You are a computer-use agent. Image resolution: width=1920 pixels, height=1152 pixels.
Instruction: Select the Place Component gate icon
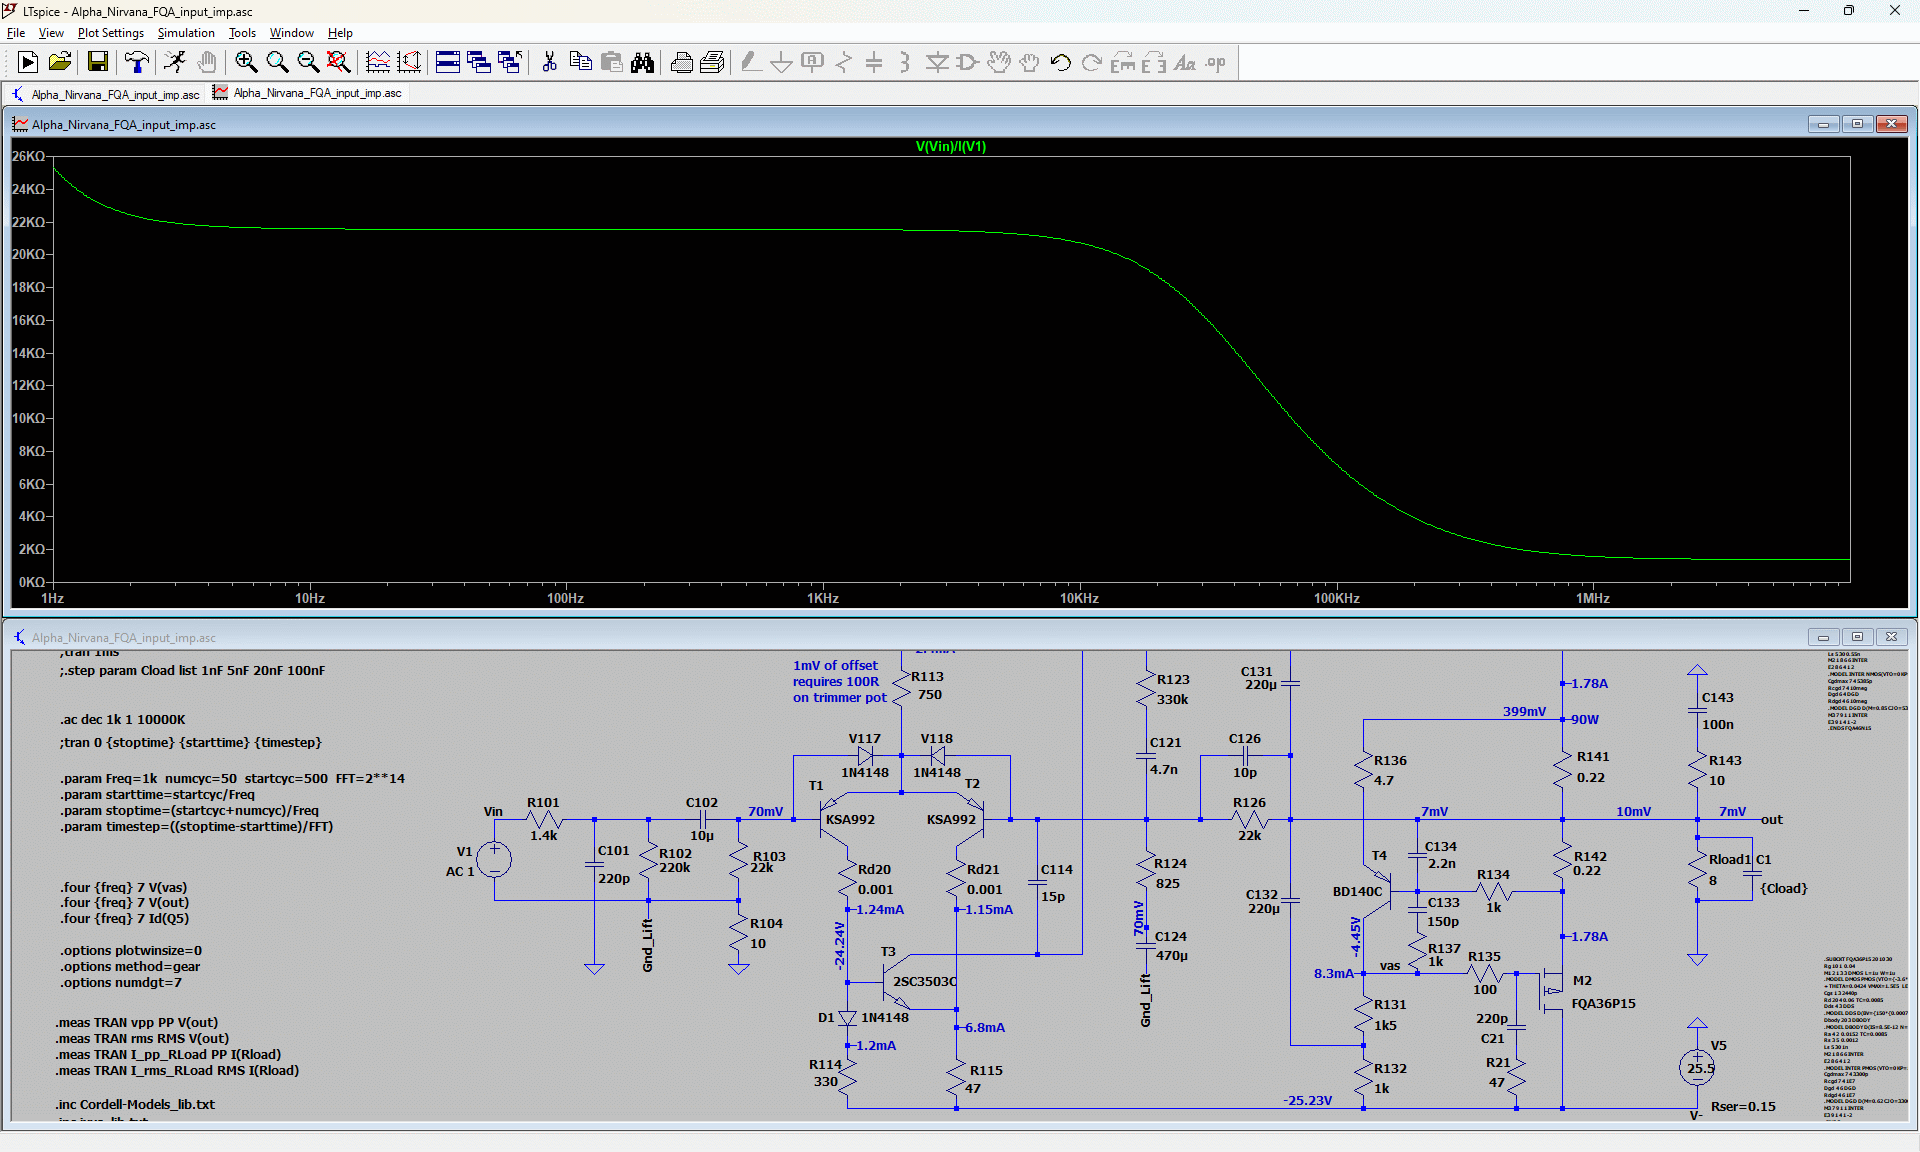[x=967, y=62]
